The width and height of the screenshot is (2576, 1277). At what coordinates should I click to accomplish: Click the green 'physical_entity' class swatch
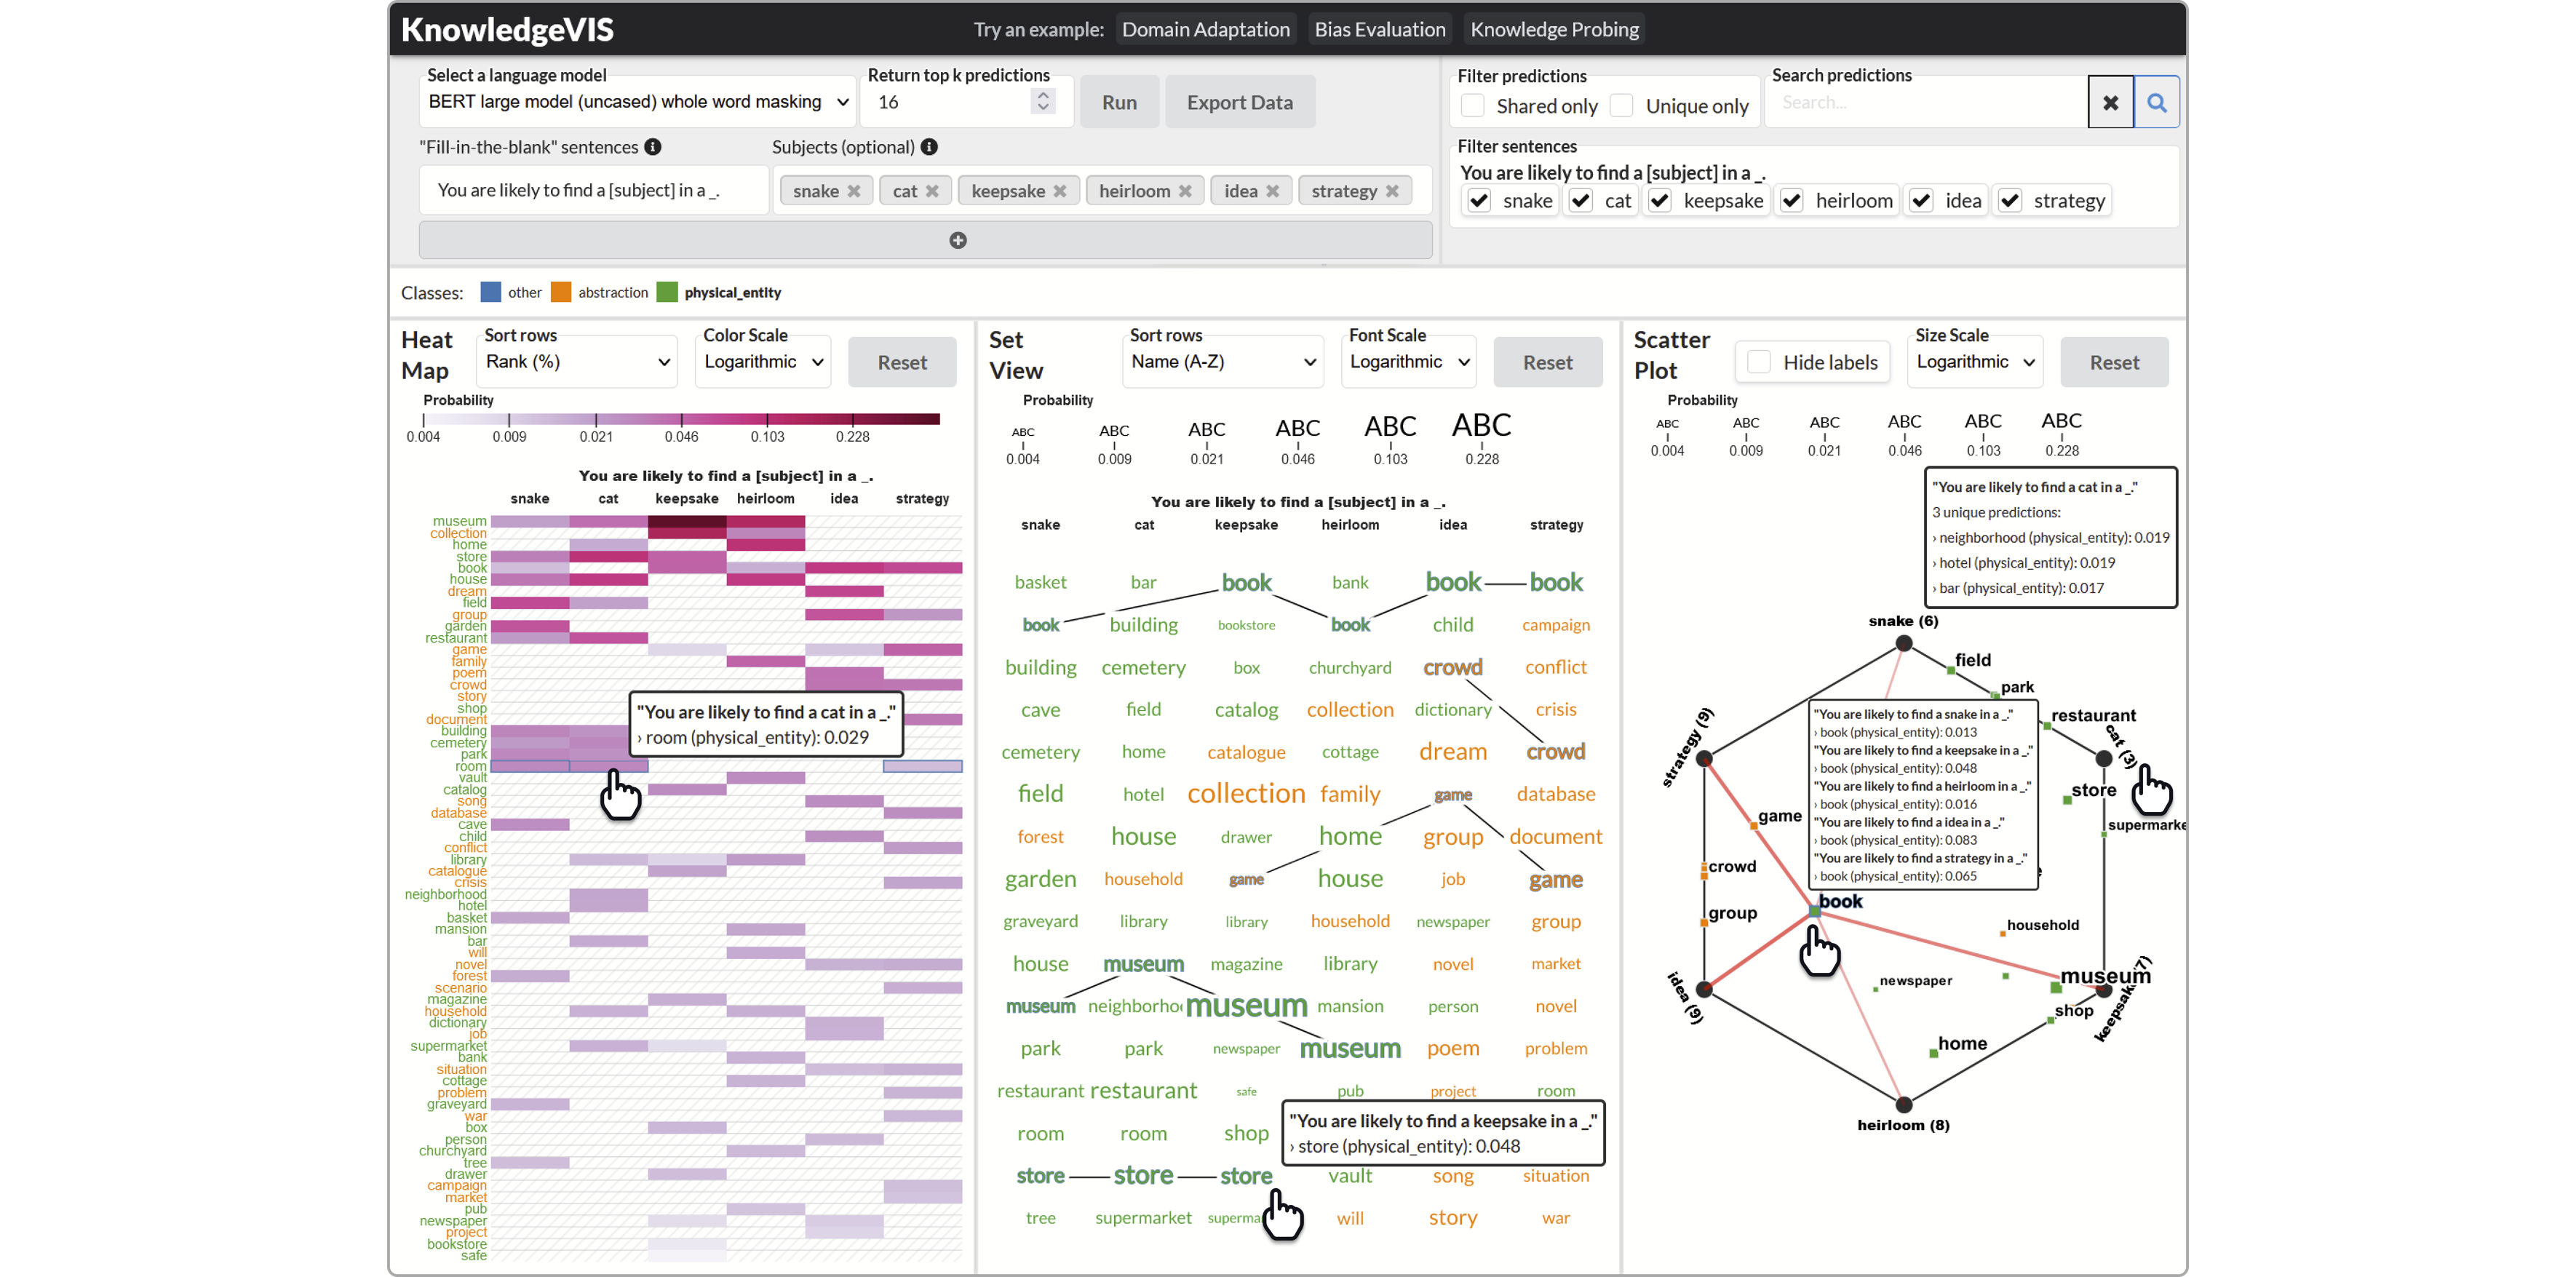click(667, 292)
